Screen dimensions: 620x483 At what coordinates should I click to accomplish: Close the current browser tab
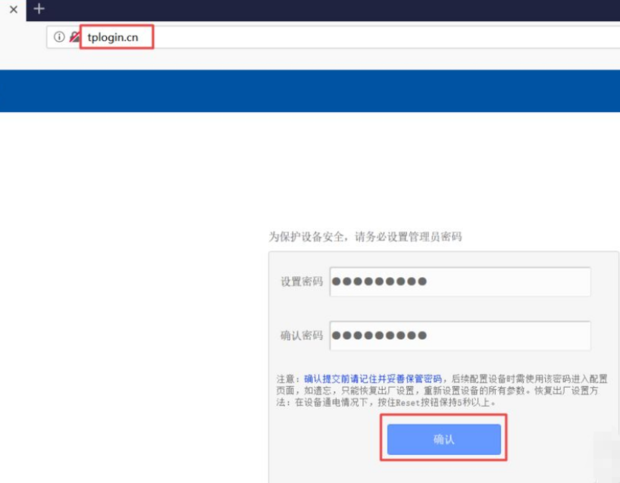(x=13, y=9)
